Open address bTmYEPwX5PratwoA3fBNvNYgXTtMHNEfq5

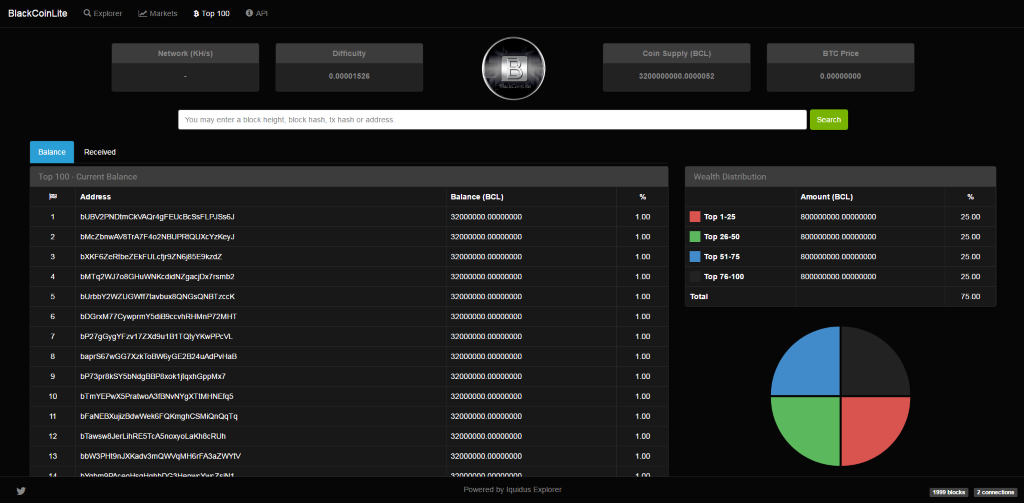click(x=157, y=397)
